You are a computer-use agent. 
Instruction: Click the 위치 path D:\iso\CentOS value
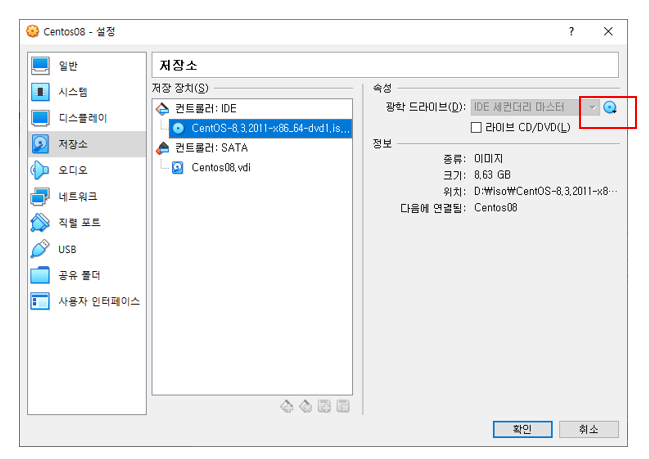pyautogui.click(x=546, y=192)
